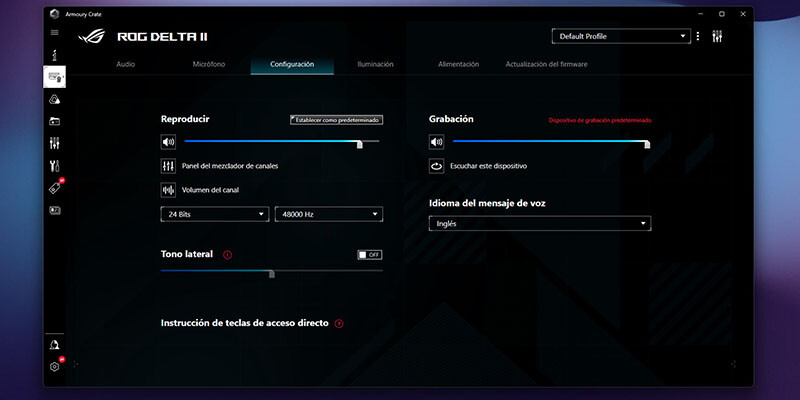Click the Idioma del mensaje de voz heading
This screenshot has width=800, height=400.
click(487, 203)
